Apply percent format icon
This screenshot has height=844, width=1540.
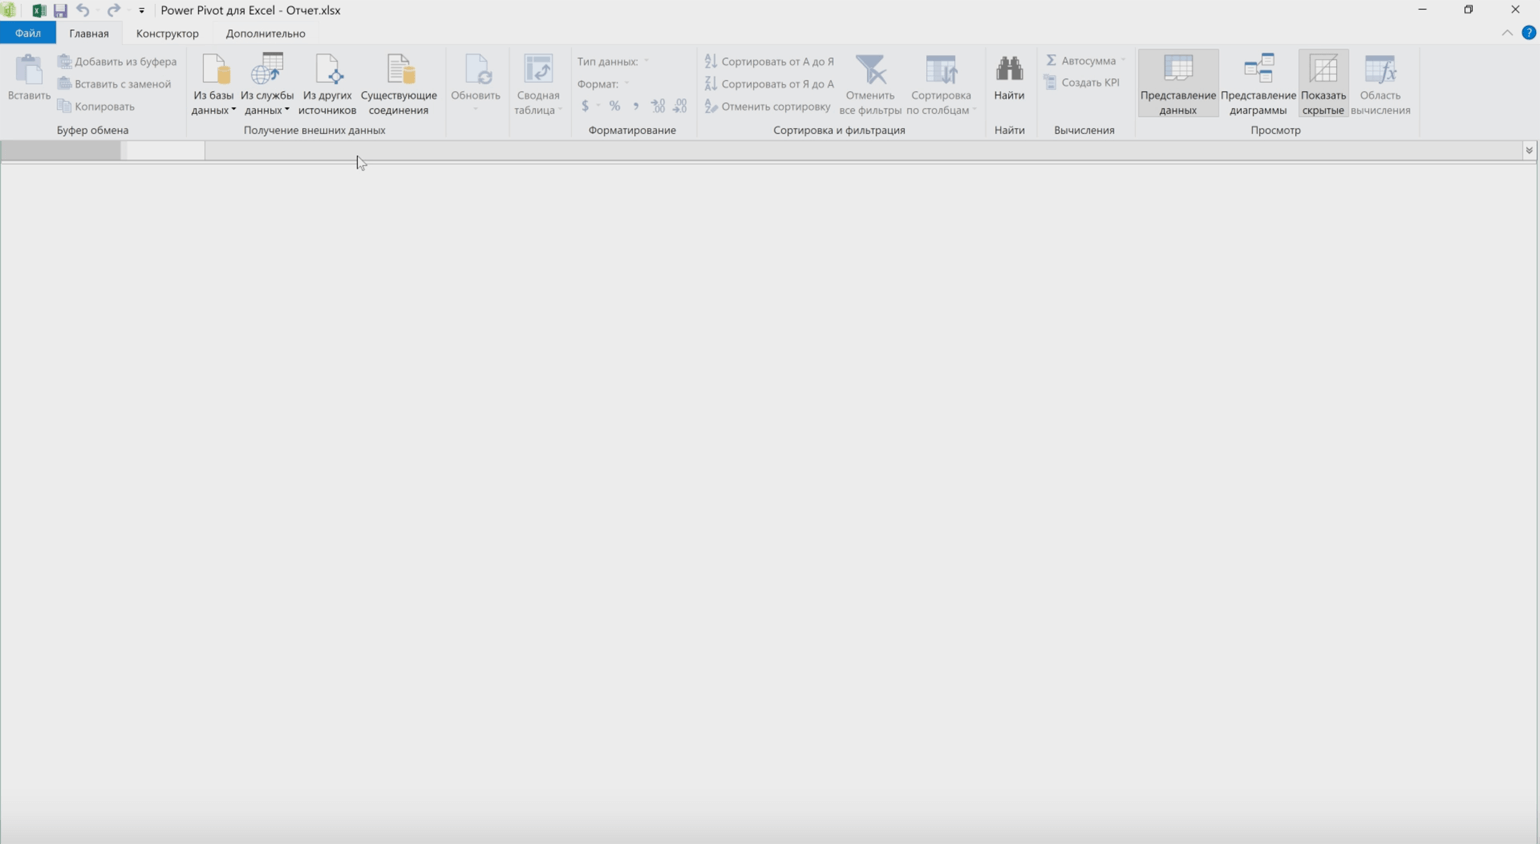pos(615,106)
